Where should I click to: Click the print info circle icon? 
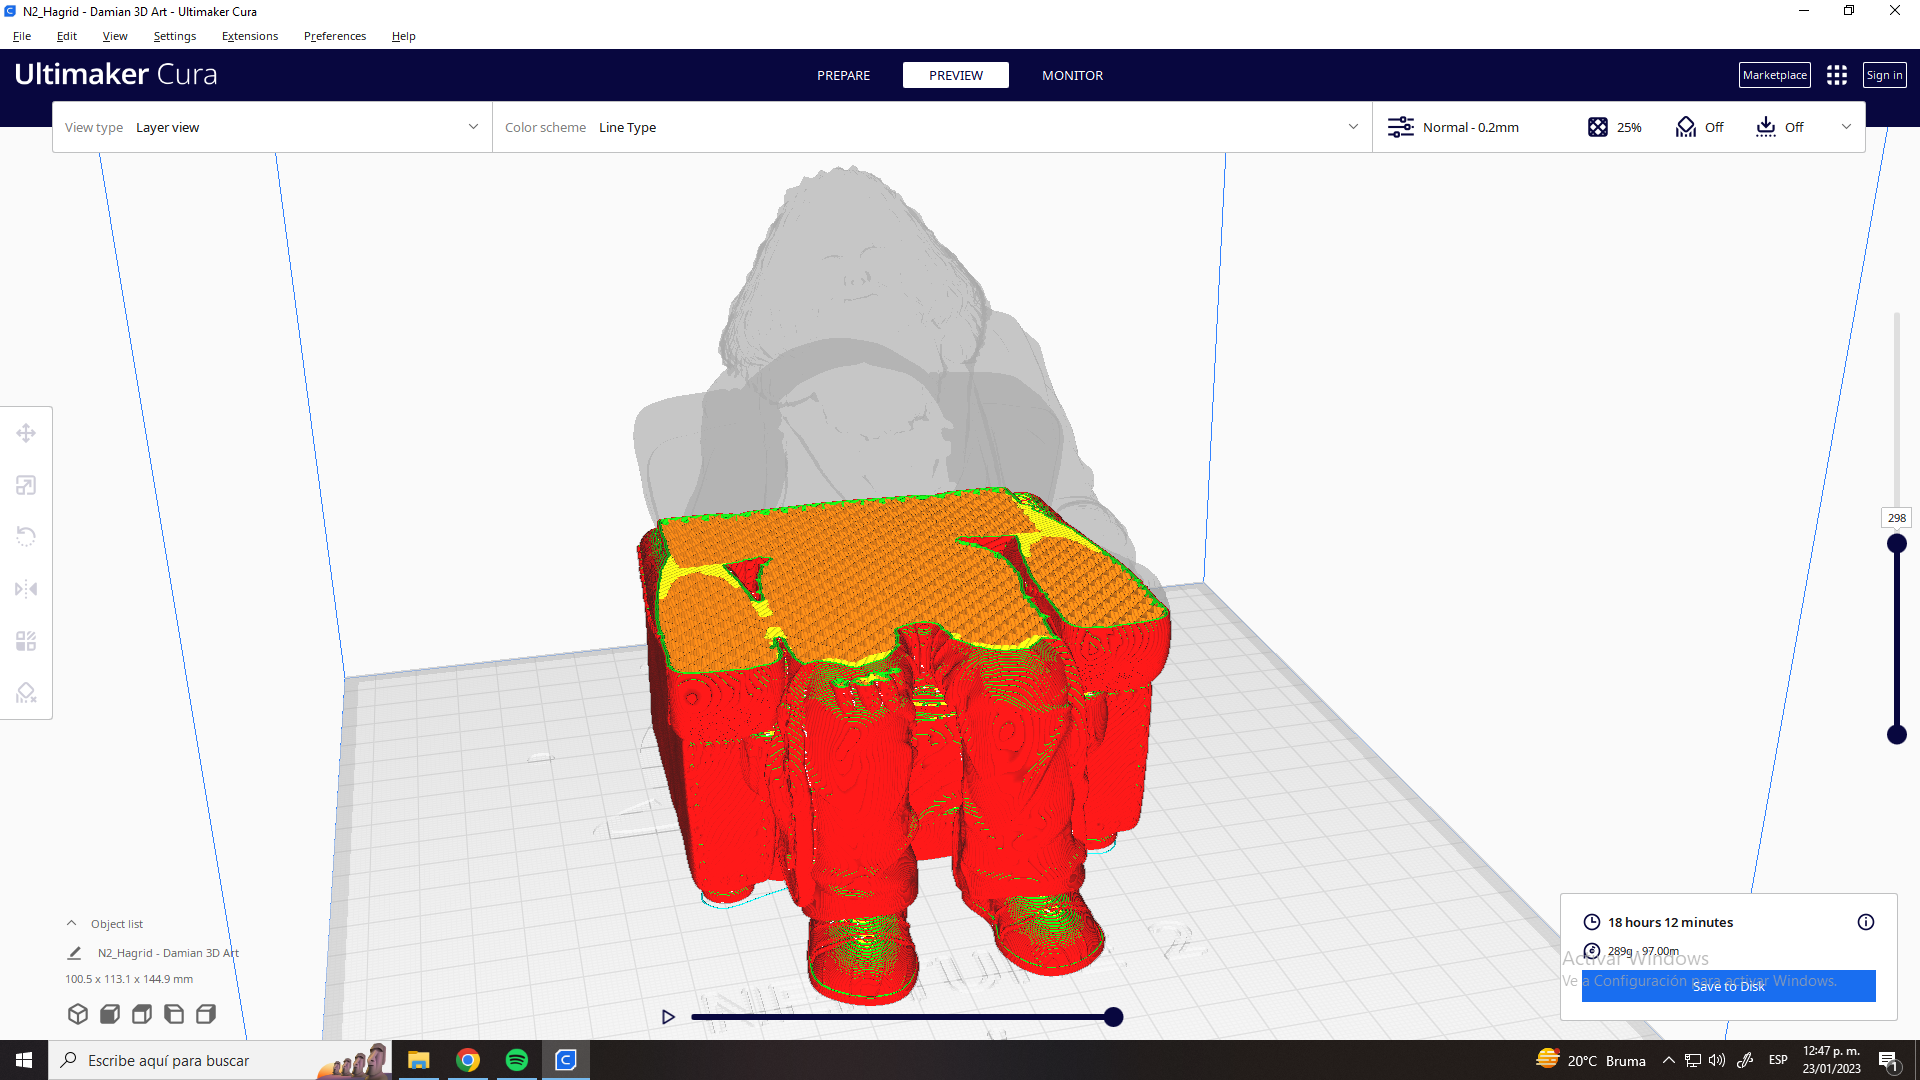(1865, 922)
